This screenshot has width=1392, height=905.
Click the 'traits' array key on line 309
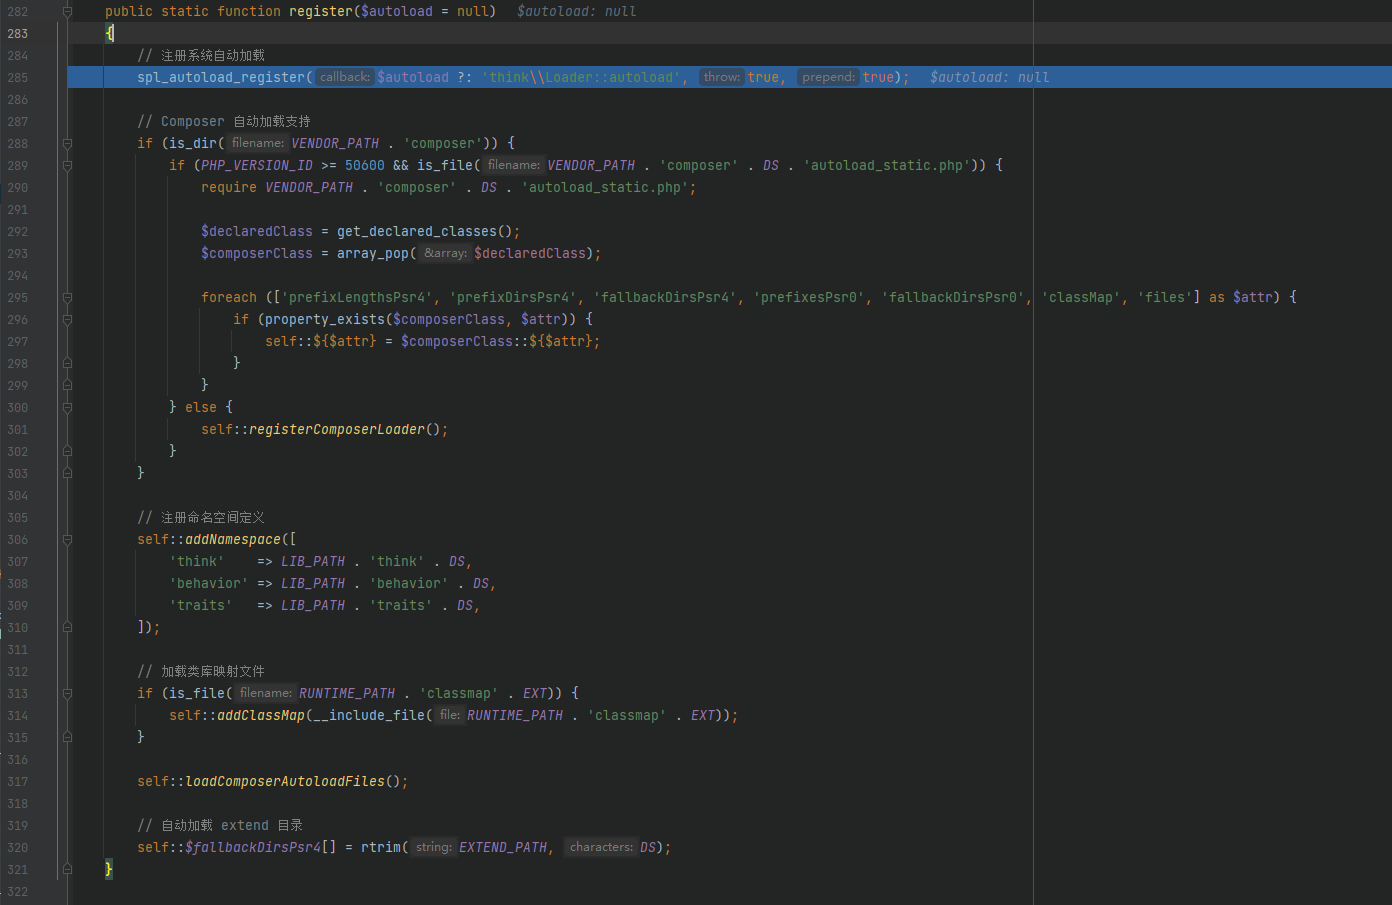pos(201,605)
